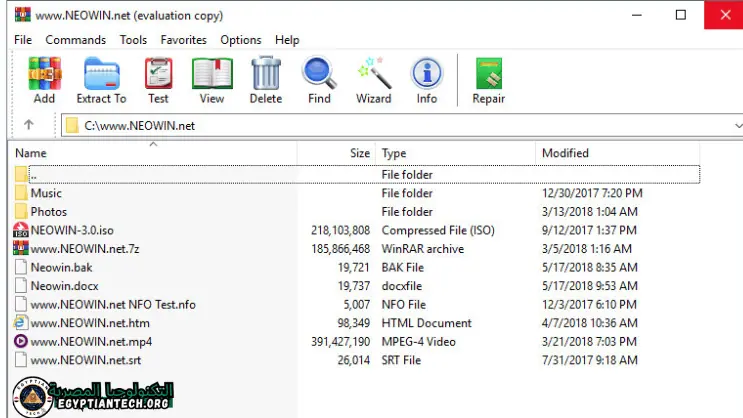Sort by the Type column header

[455, 153]
